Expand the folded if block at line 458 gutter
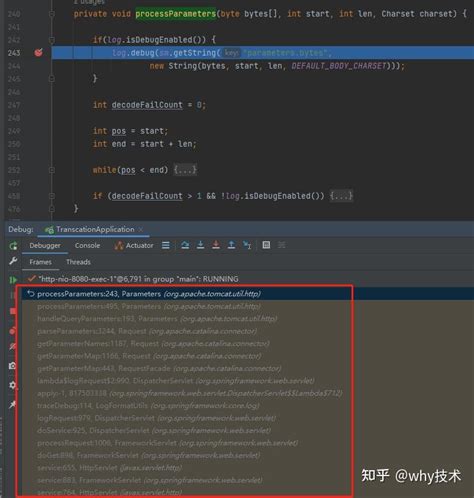 tap(52, 196)
